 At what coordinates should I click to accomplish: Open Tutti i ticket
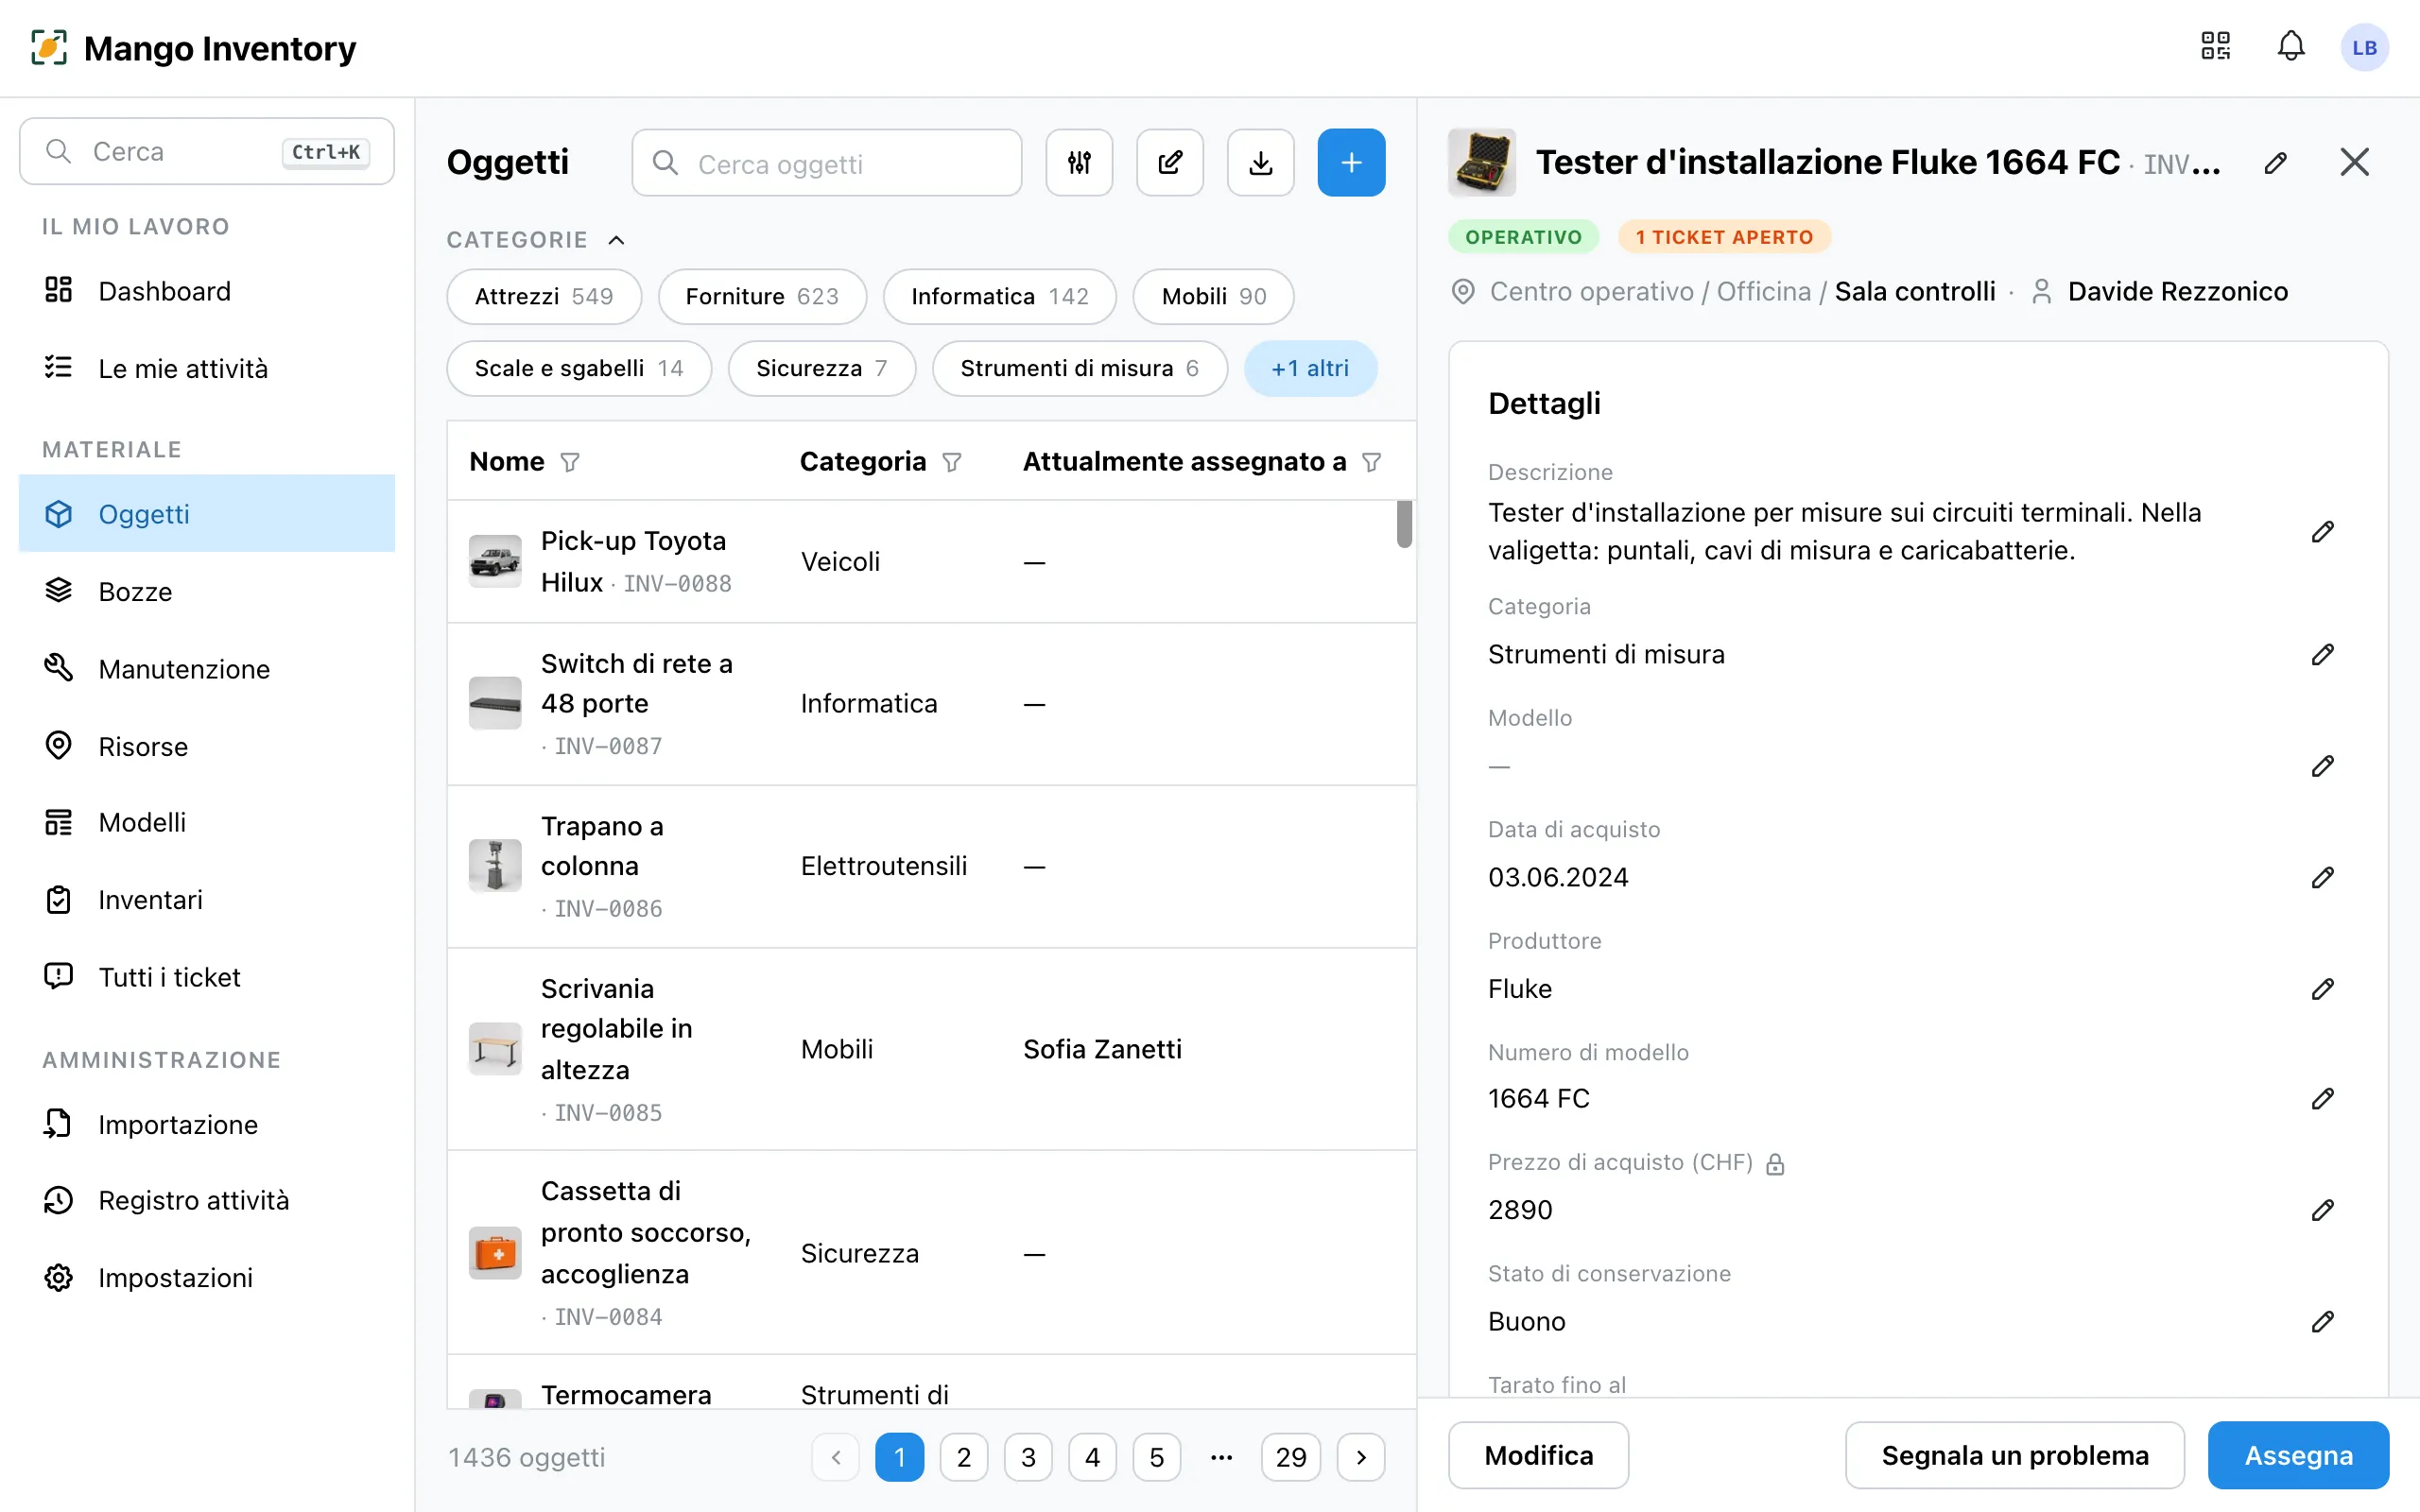(207, 977)
